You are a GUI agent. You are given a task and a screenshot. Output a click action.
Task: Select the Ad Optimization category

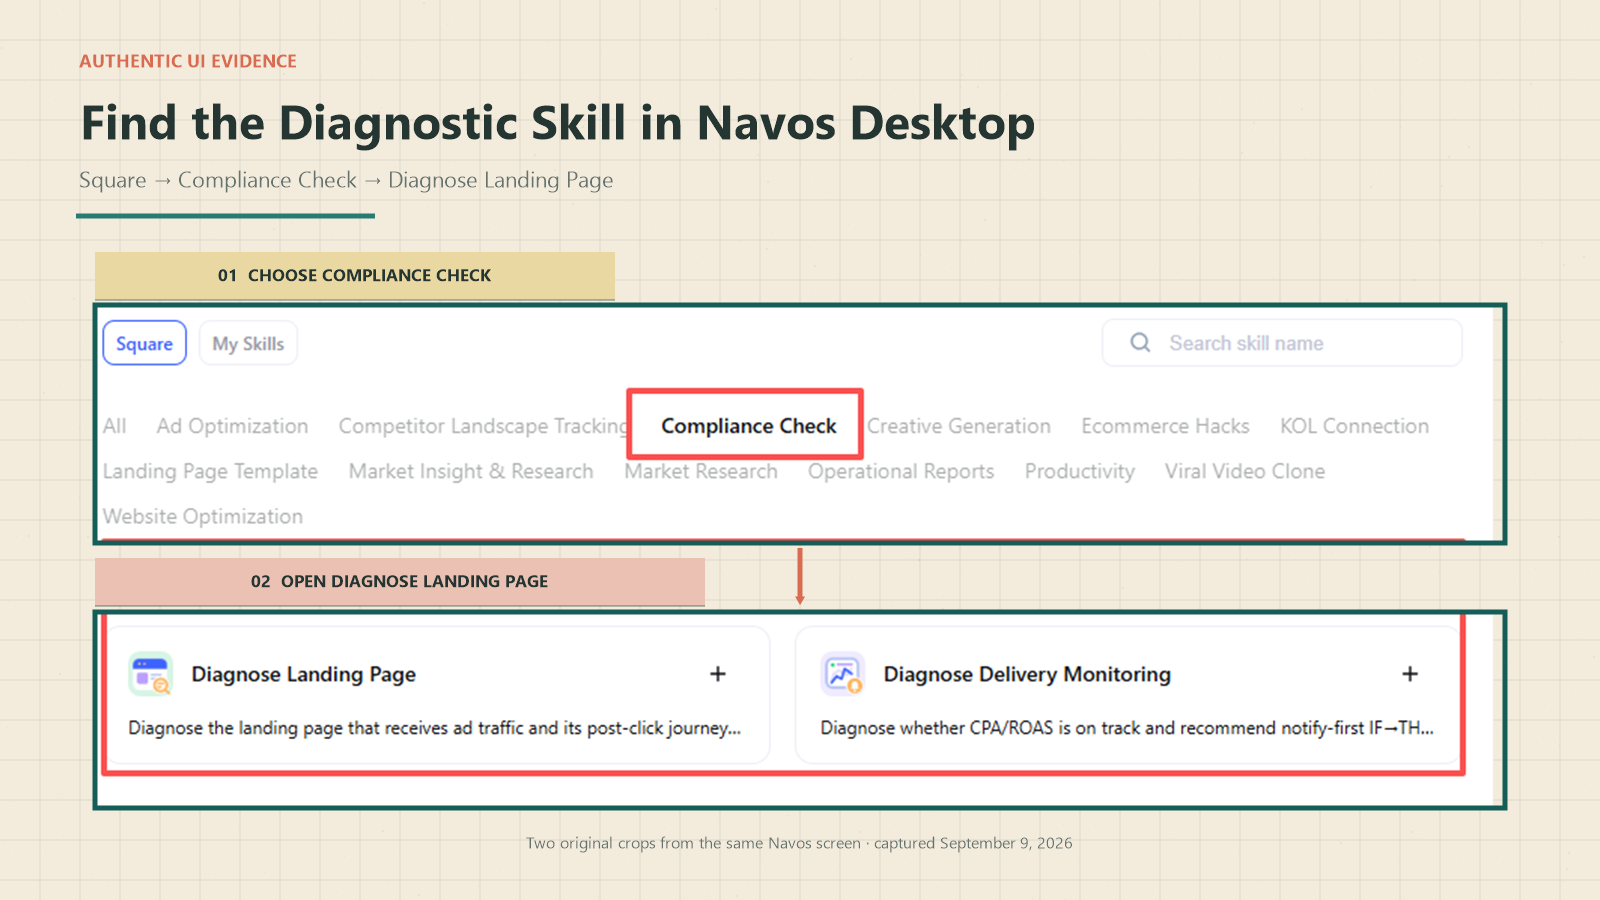coord(233,426)
